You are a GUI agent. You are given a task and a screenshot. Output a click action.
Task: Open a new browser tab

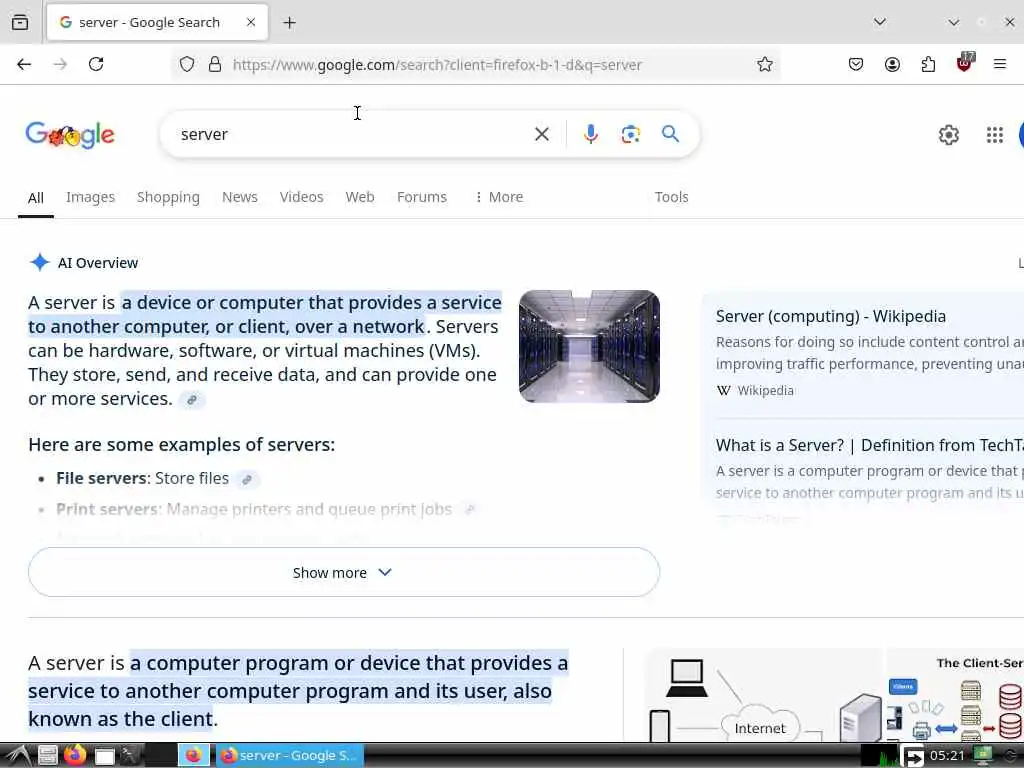(x=289, y=23)
